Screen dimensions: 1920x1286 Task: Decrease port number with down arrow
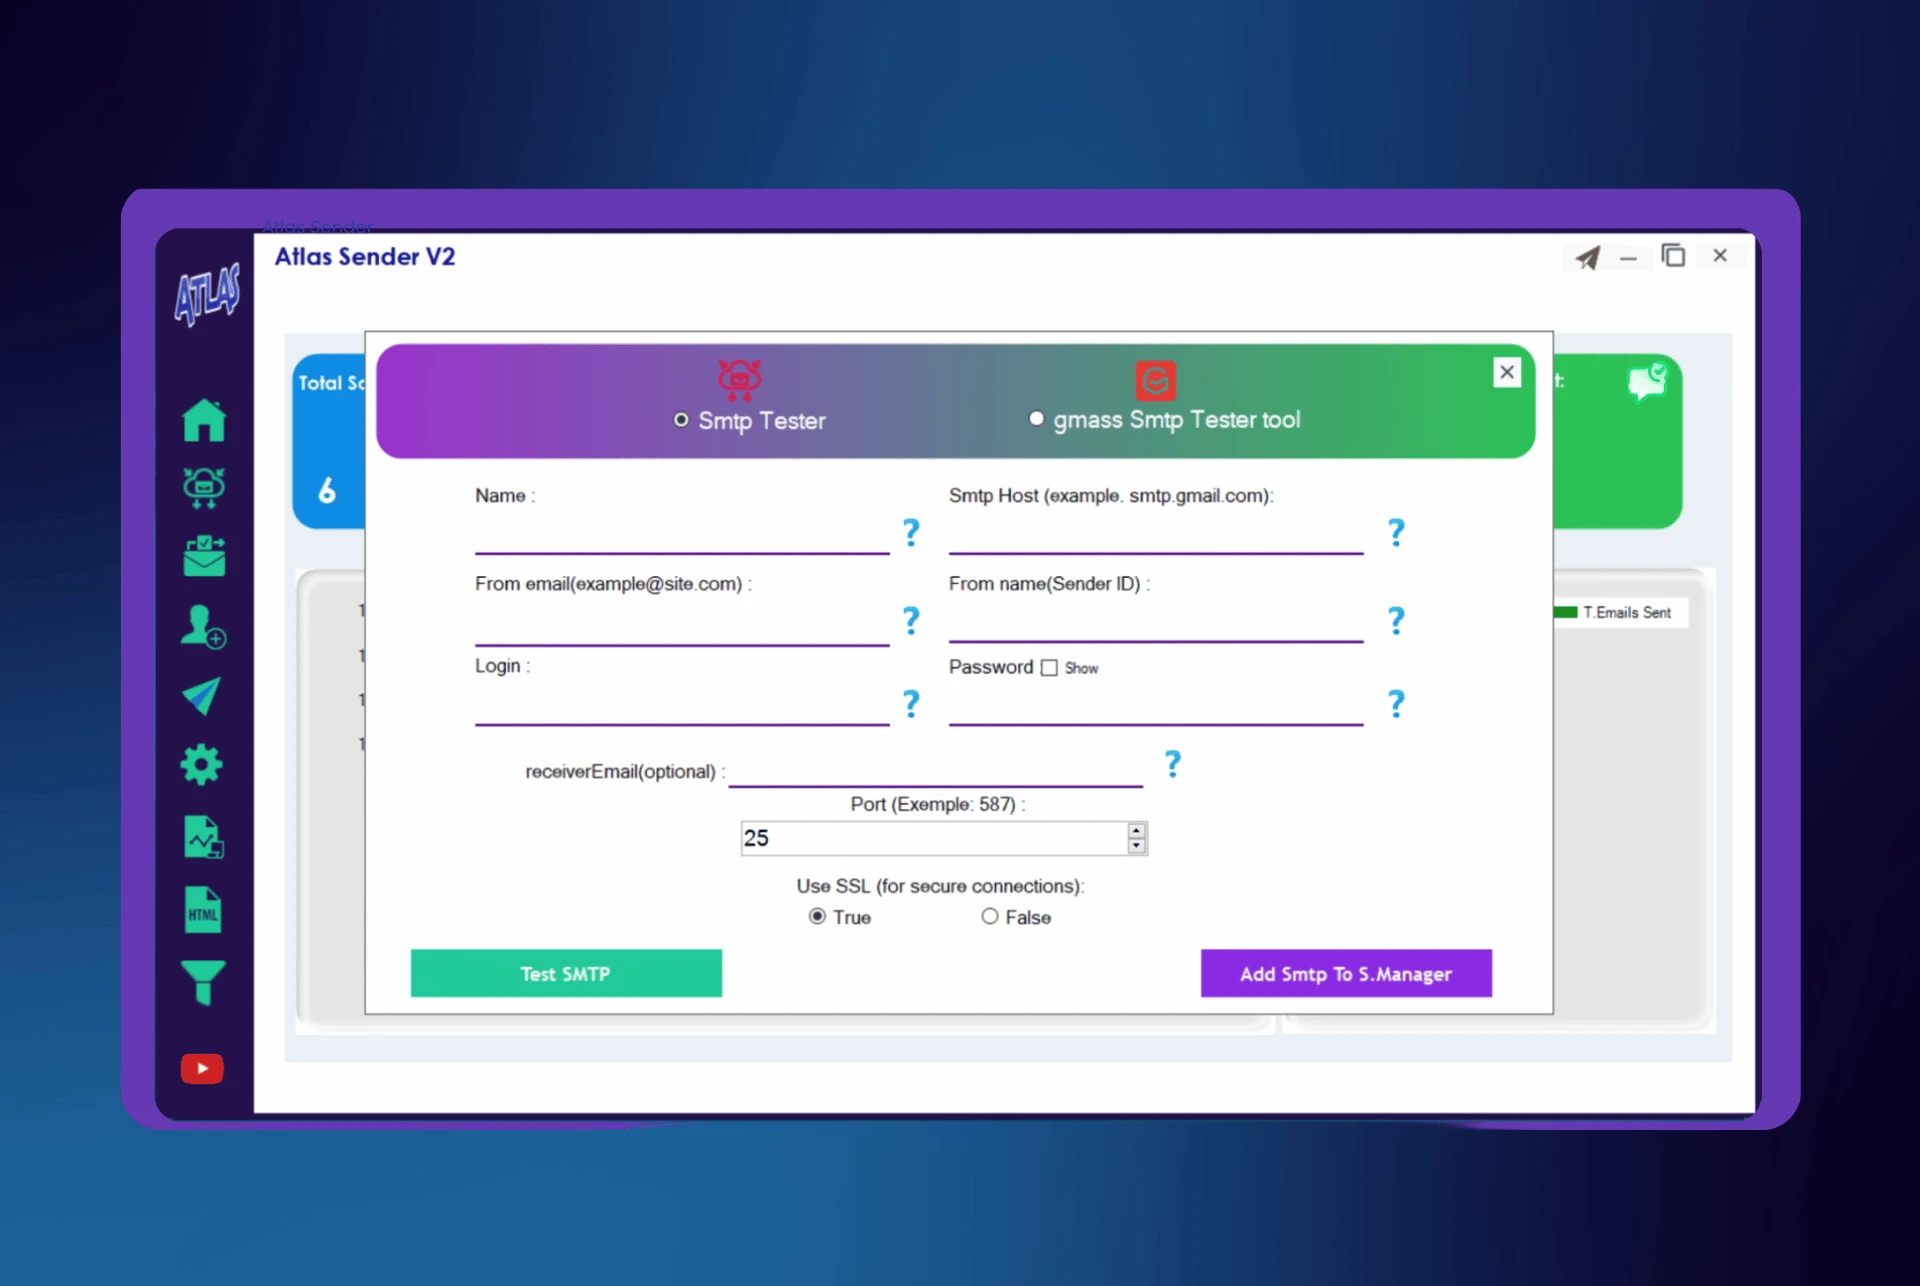1136,846
